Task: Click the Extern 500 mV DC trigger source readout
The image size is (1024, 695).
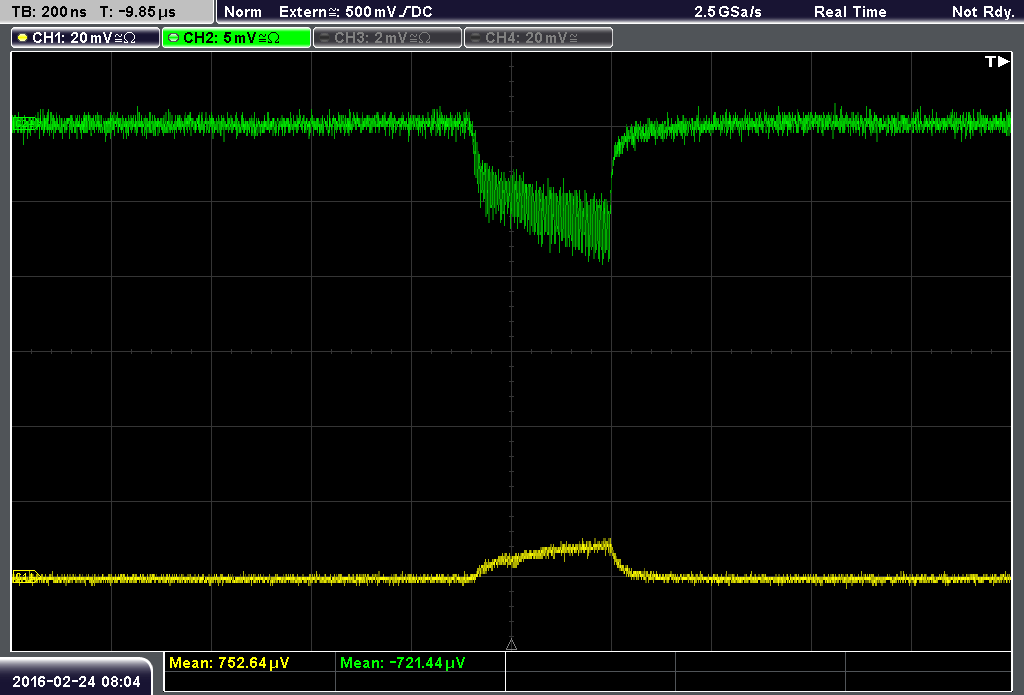Action: [356, 12]
